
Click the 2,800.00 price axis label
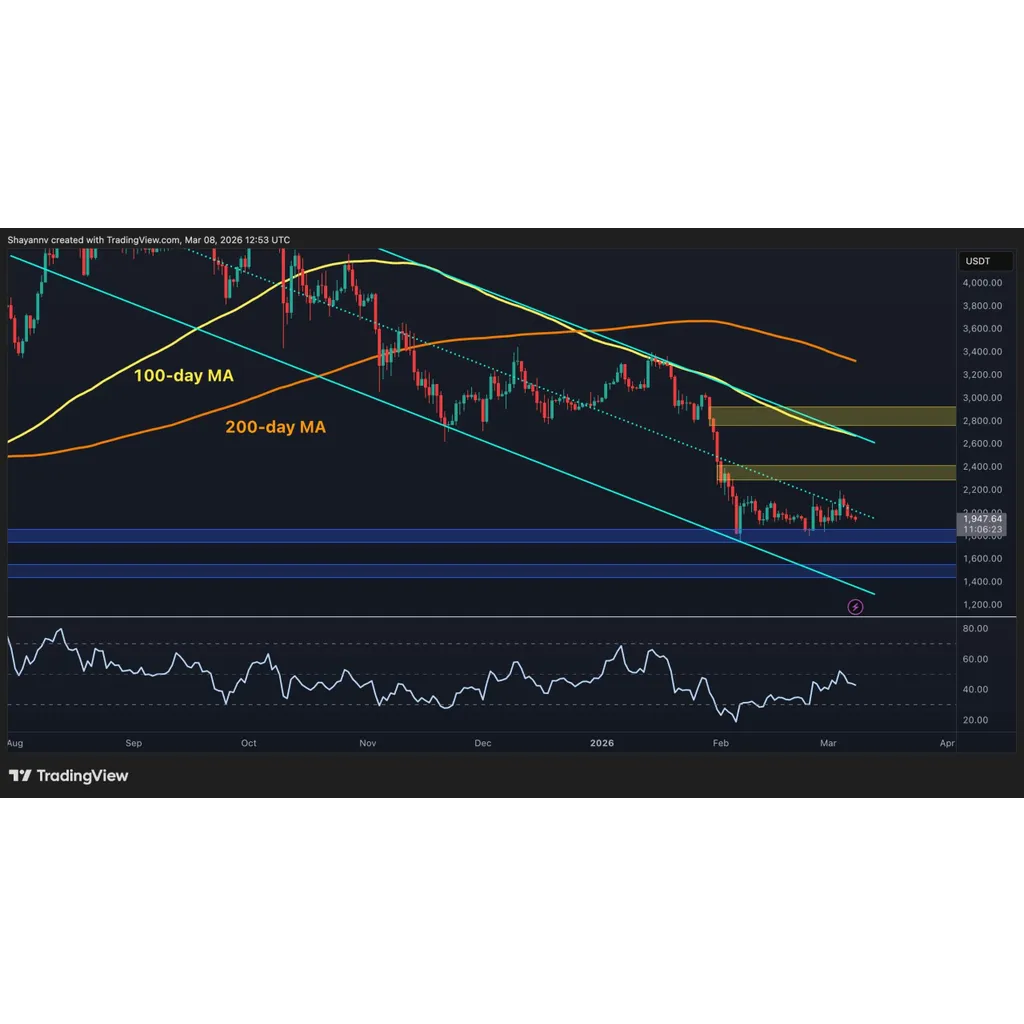pos(982,421)
